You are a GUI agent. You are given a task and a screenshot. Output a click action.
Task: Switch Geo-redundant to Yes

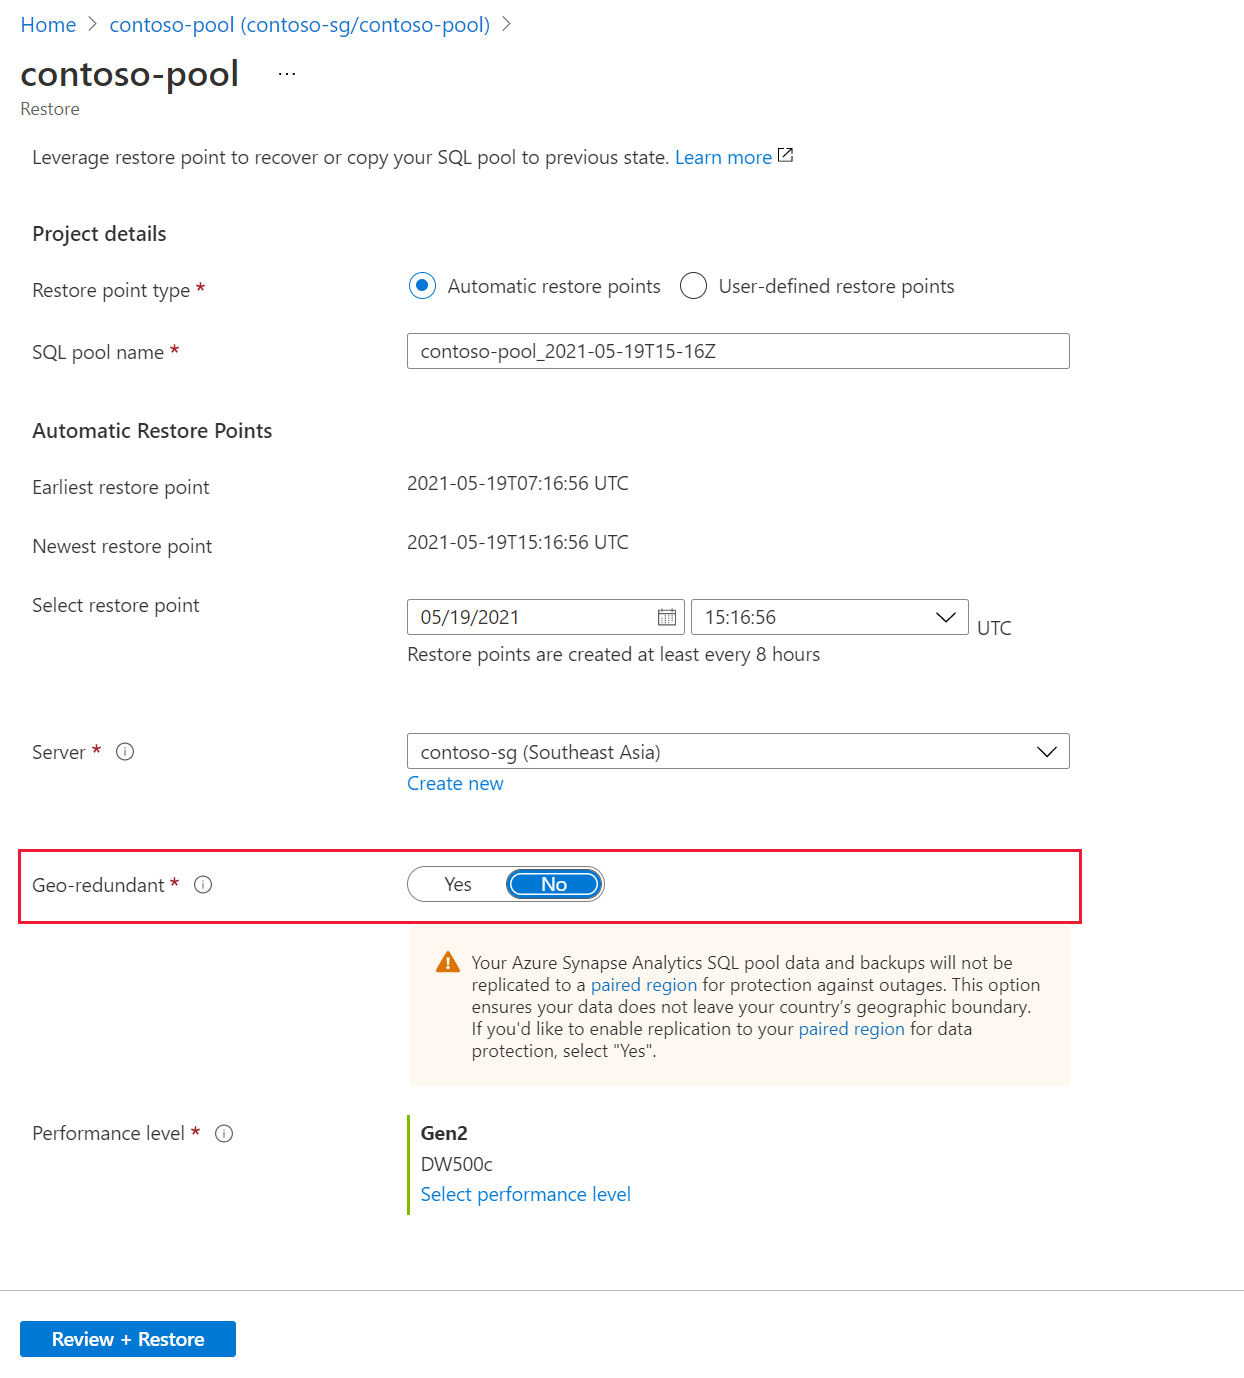click(x=457, y=884)
